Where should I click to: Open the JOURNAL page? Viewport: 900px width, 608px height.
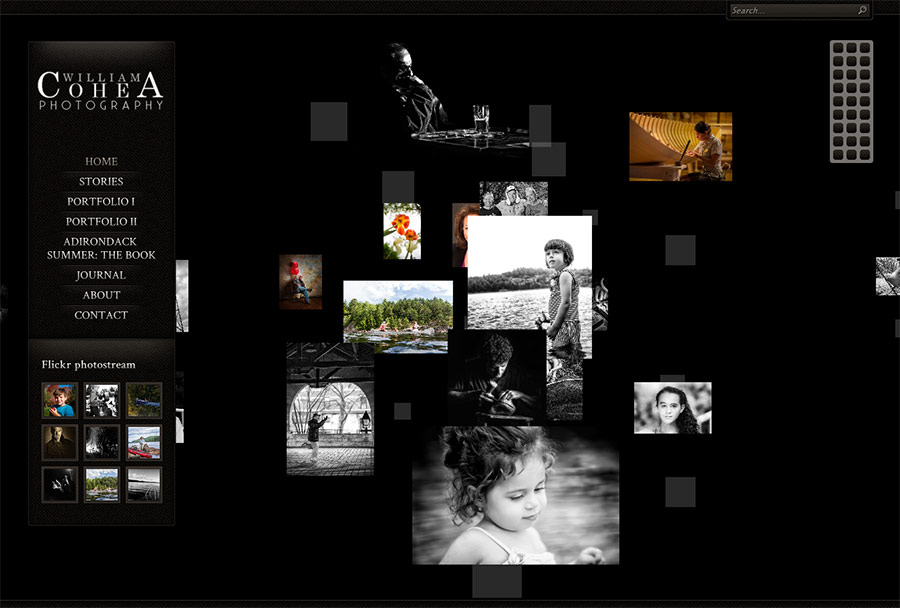point(101,275)
